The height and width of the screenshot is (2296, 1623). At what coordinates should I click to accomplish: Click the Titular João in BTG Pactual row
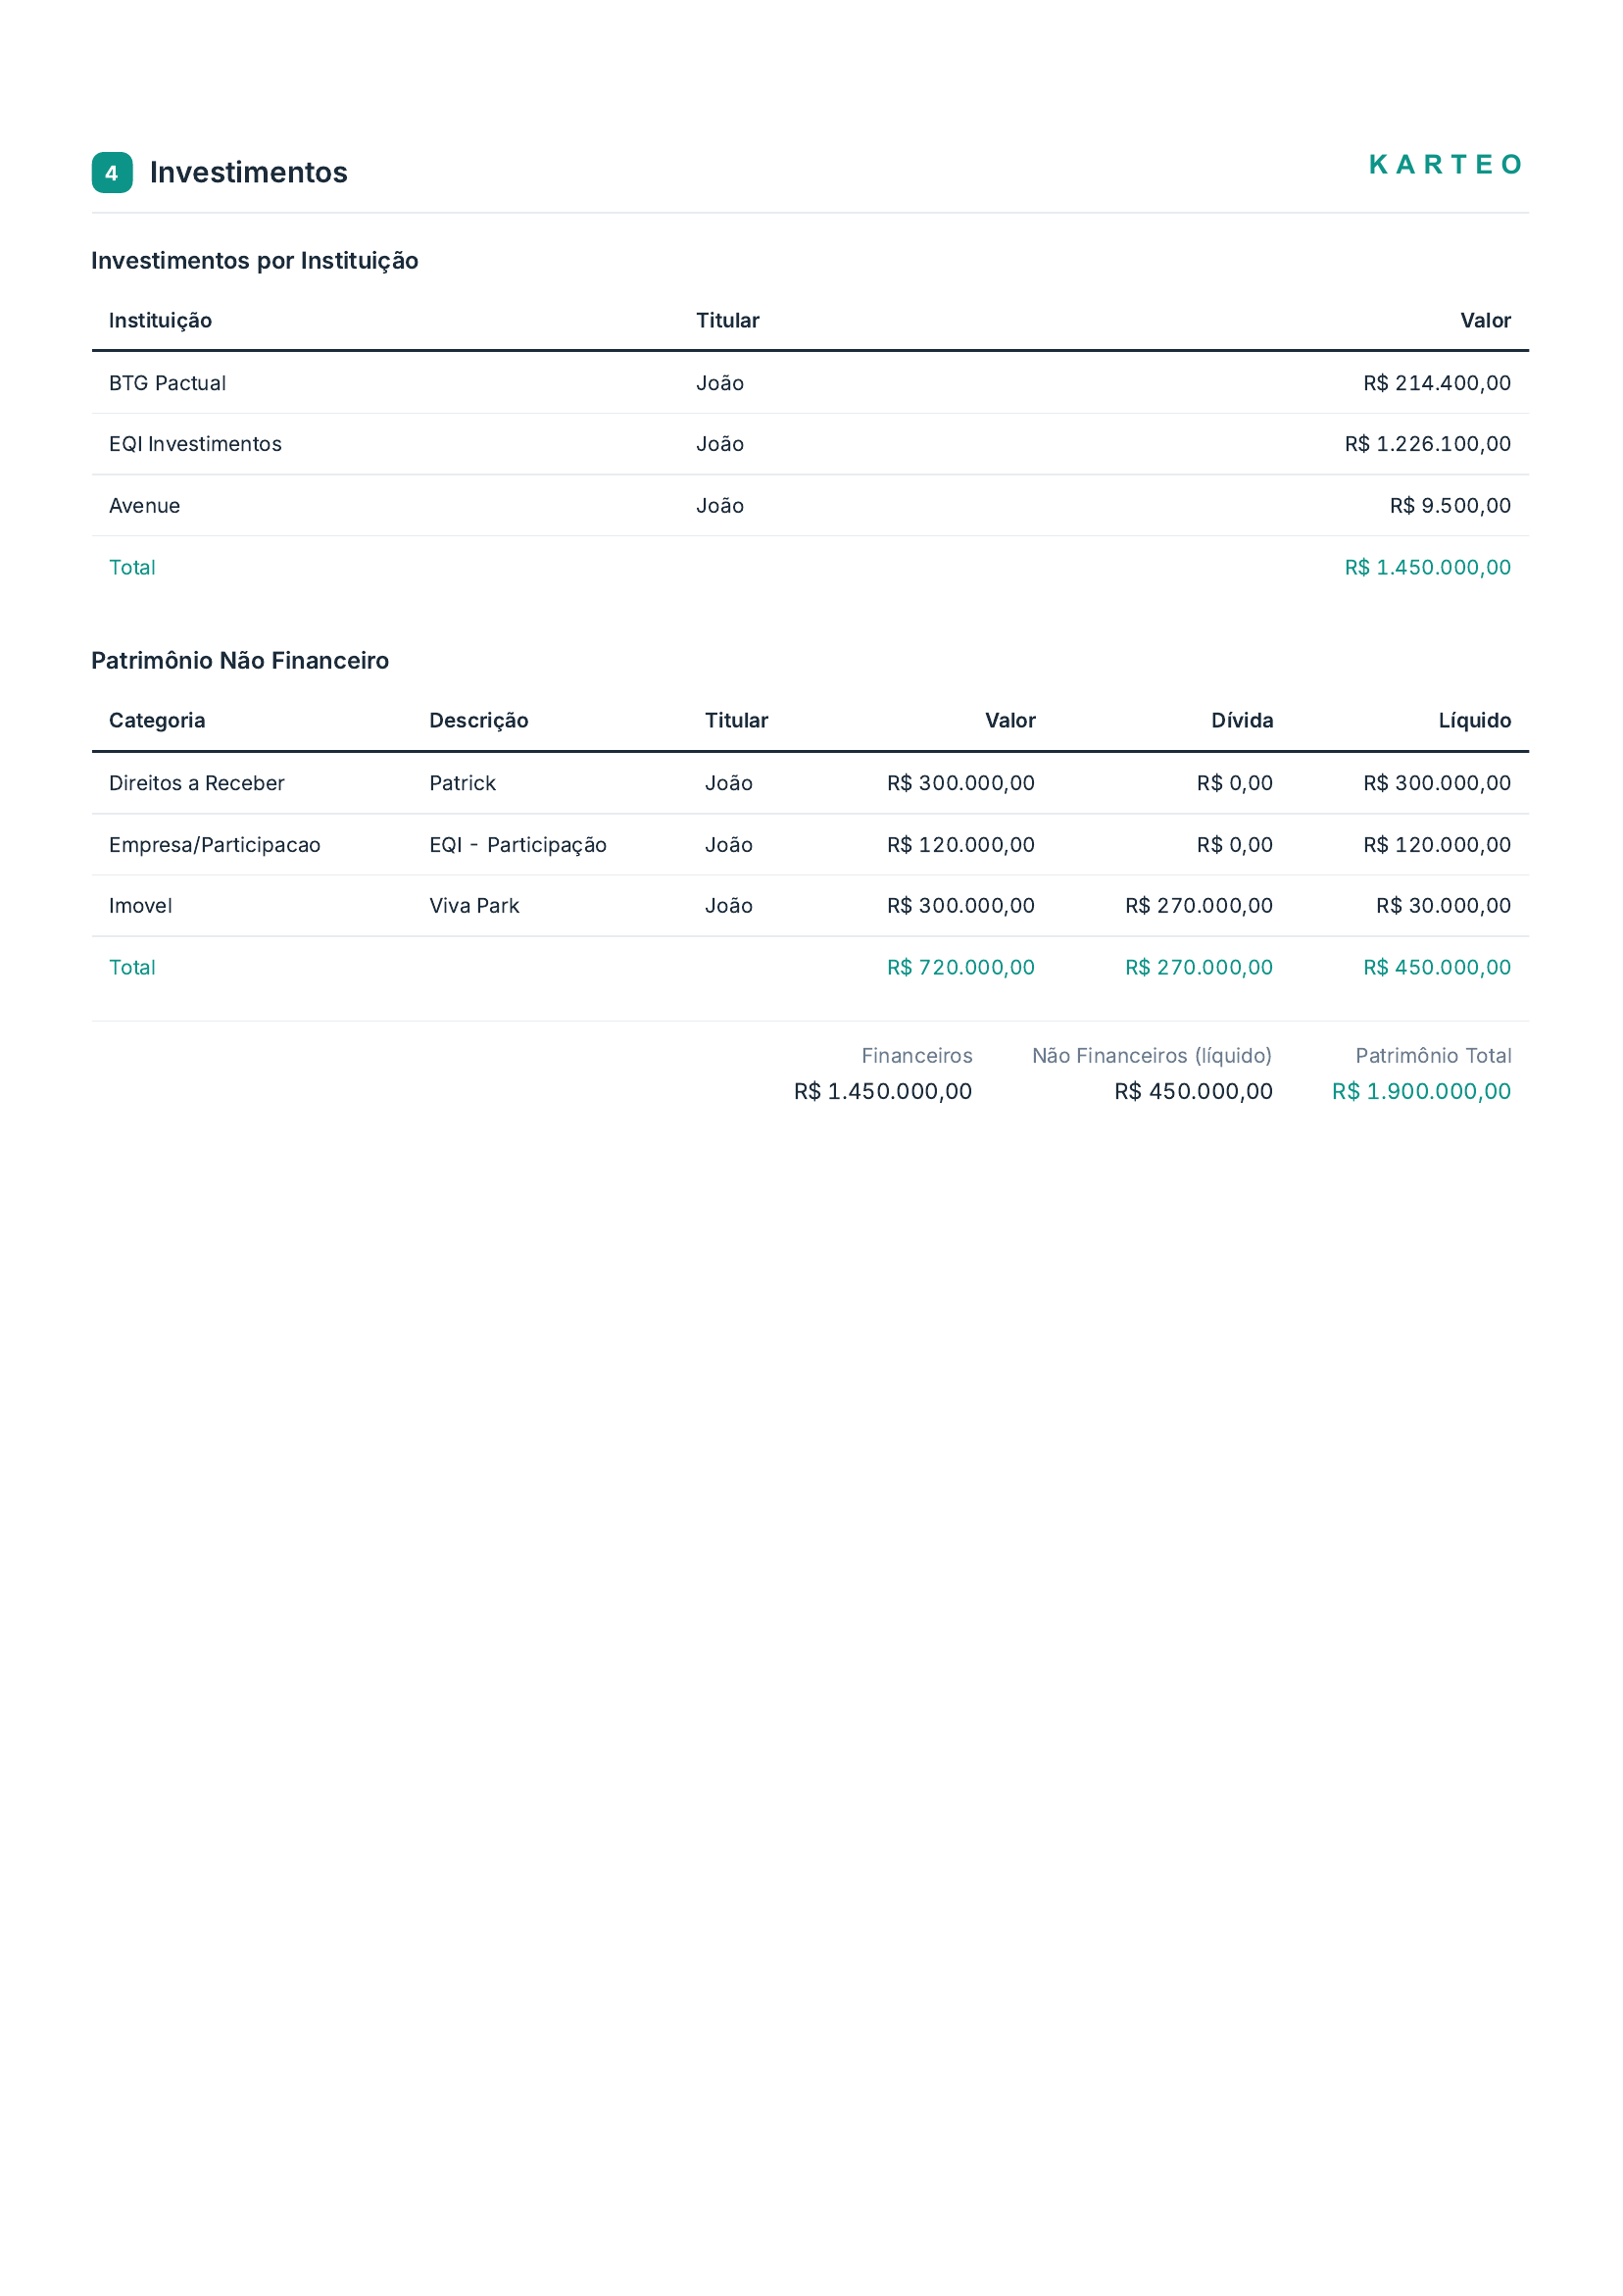[720, 383]
